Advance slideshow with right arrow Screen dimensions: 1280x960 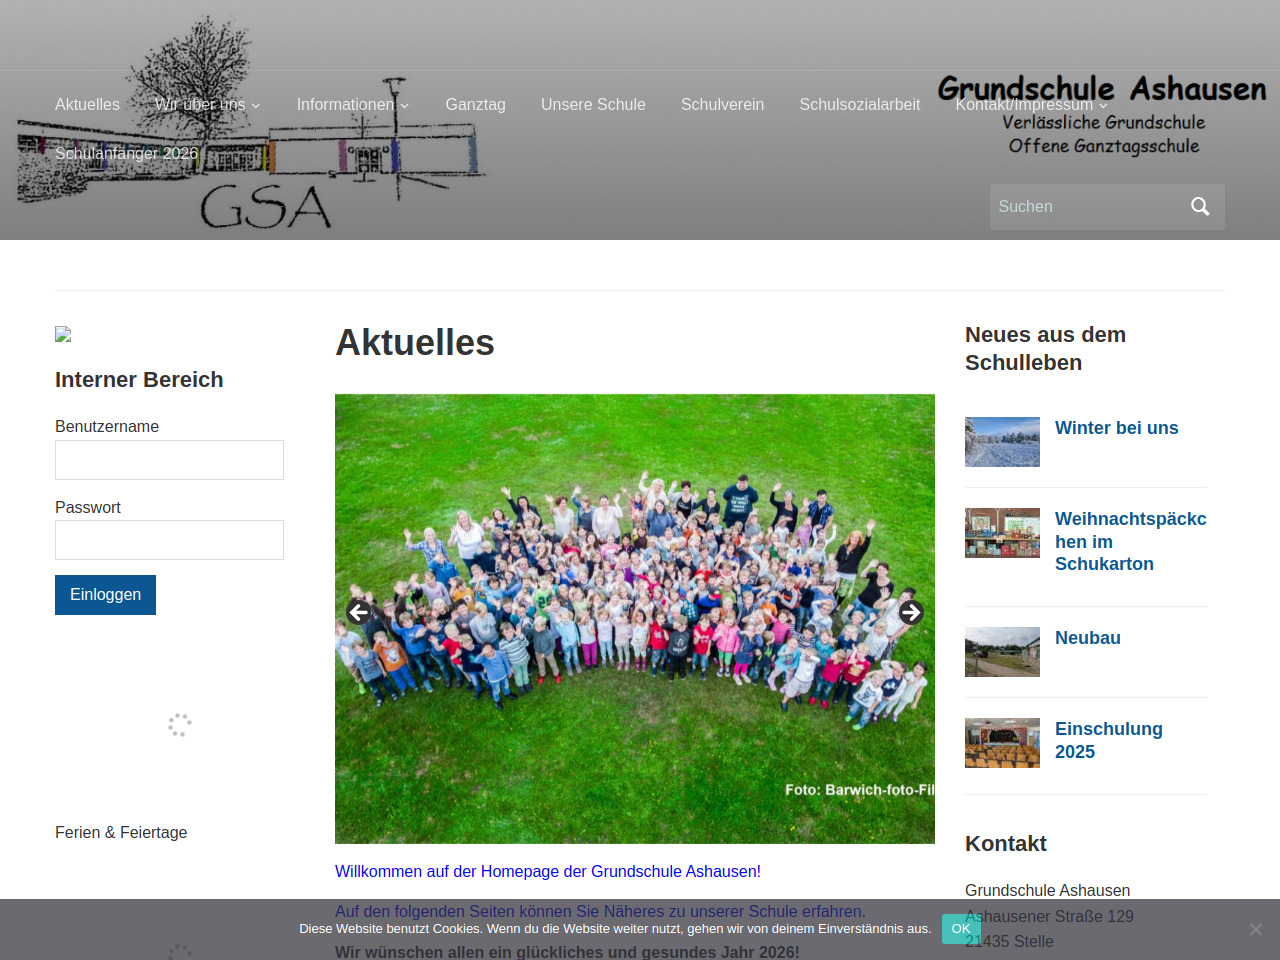click(910, 612)
